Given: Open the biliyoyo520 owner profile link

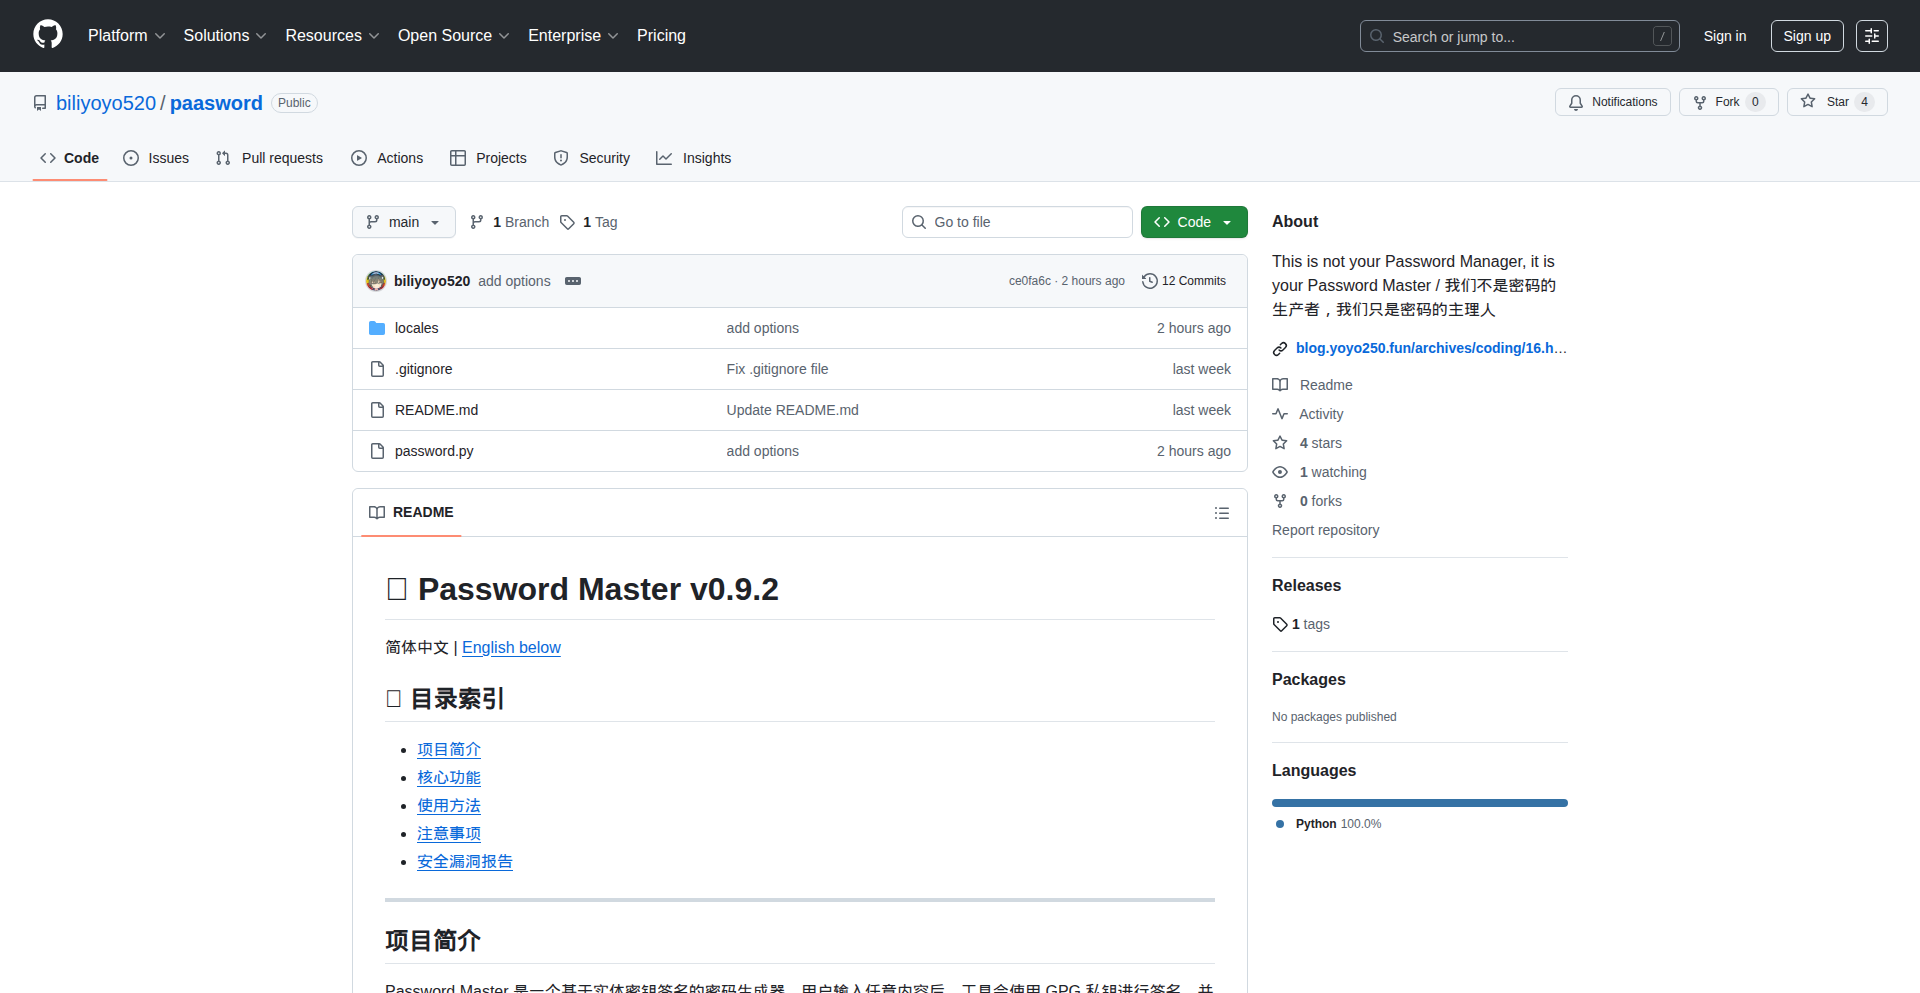Looking at the screenshot, I should [x=106, y=103].
